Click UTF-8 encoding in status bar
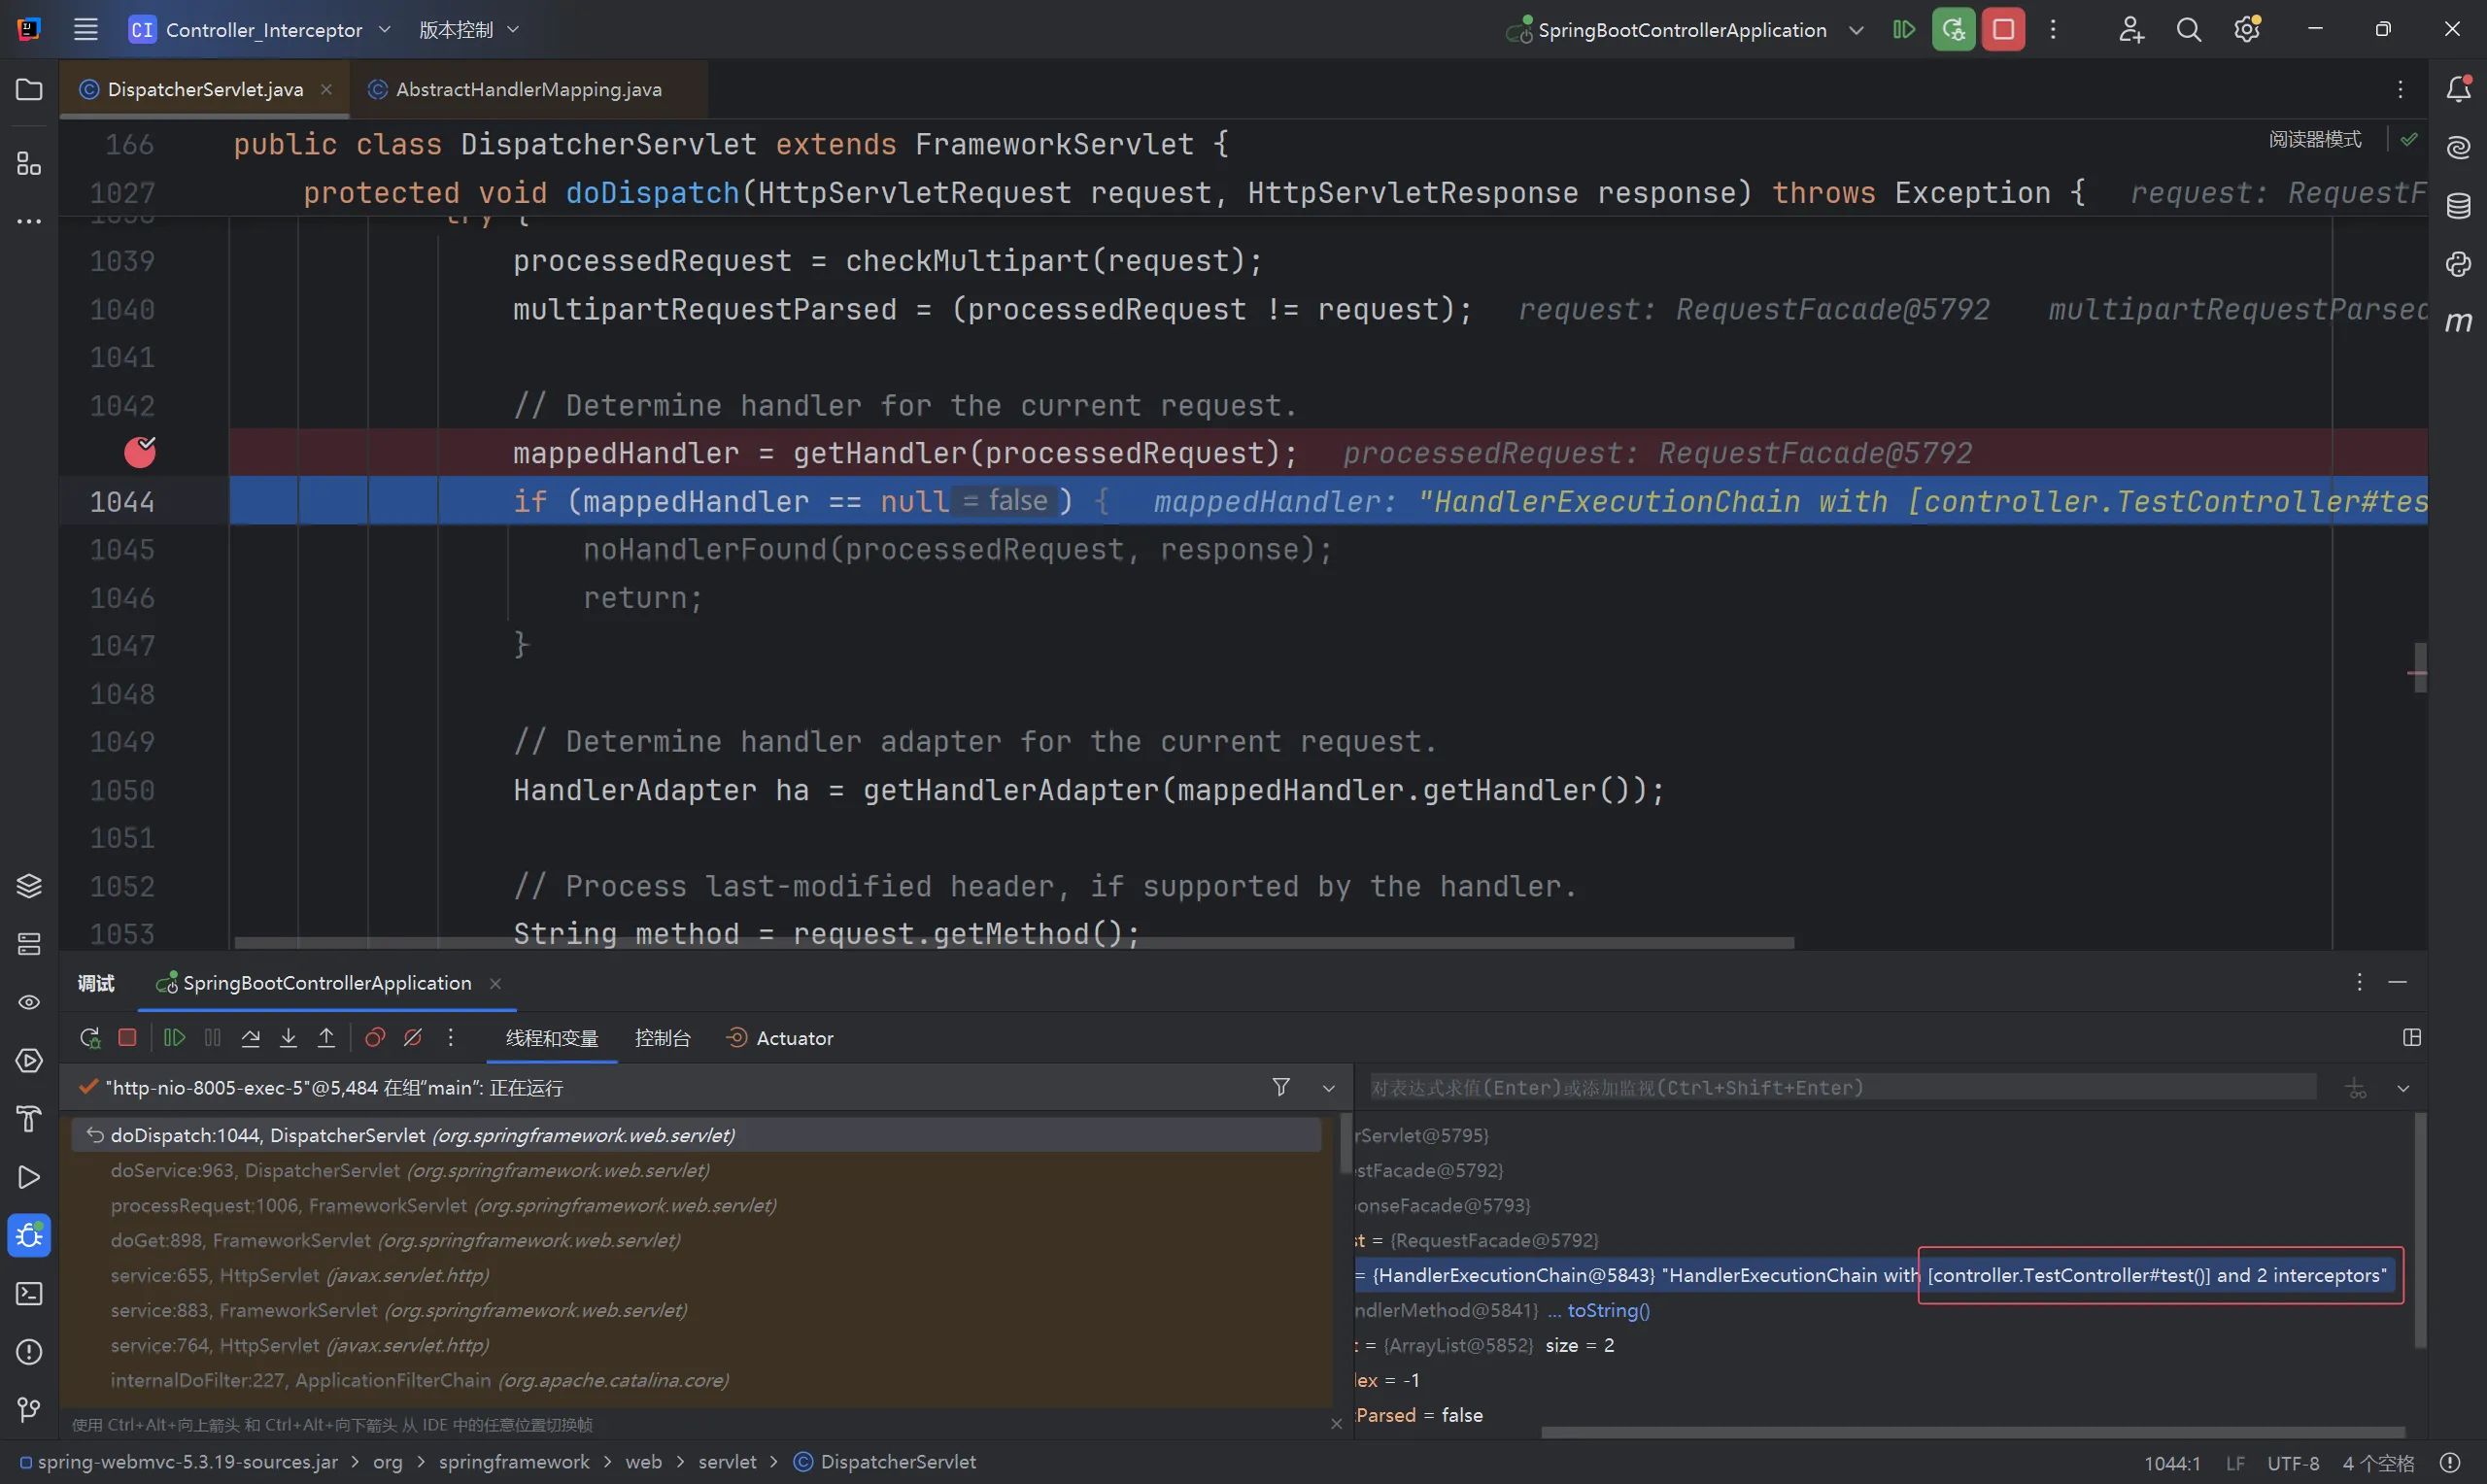2487x1484 pixels. [x=2293, y=1463]
